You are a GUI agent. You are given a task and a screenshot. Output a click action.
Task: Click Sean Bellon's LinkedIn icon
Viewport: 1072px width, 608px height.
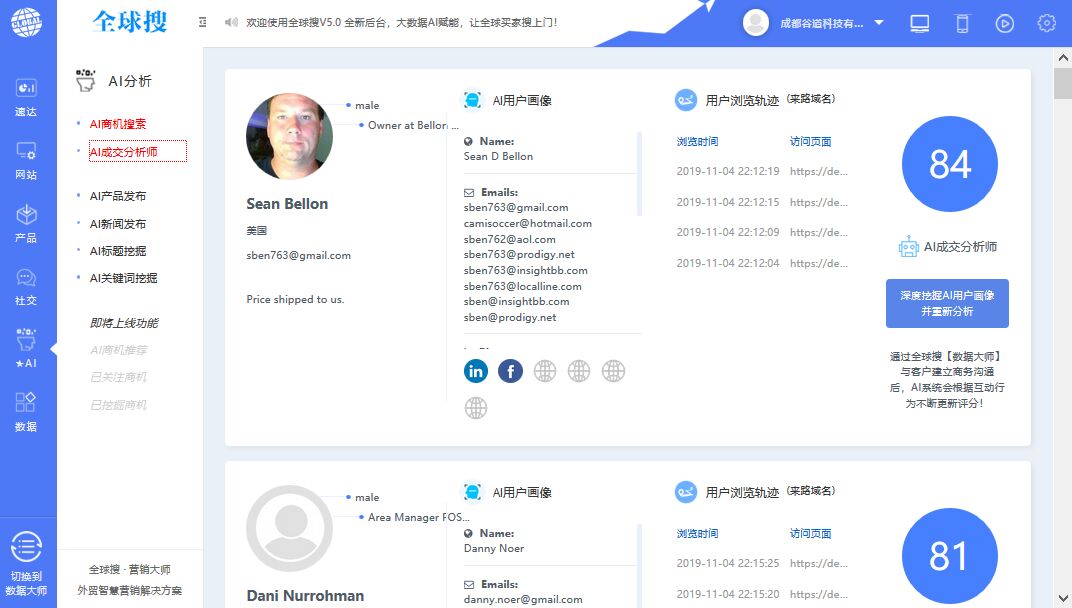[476, 370]
